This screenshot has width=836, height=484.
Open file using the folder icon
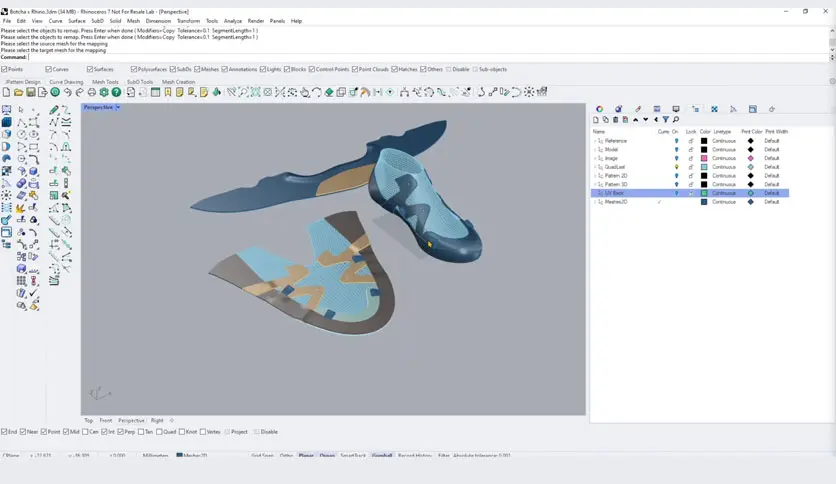[x=18, y=92]
